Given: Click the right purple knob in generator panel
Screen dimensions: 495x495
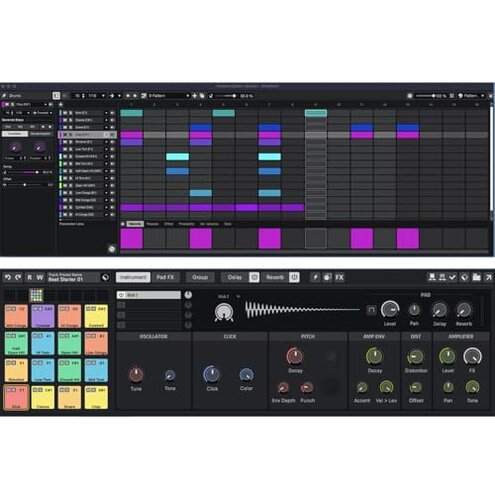Looking at the screenshot, I should [39, 147].
